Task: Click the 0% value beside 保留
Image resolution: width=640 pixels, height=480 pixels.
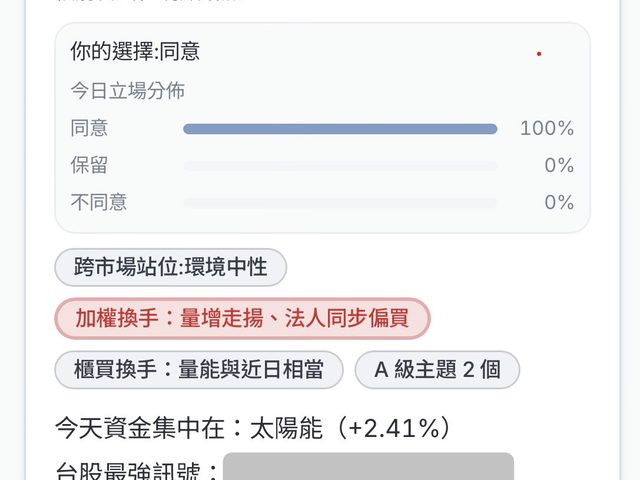Action: [559, 165]
